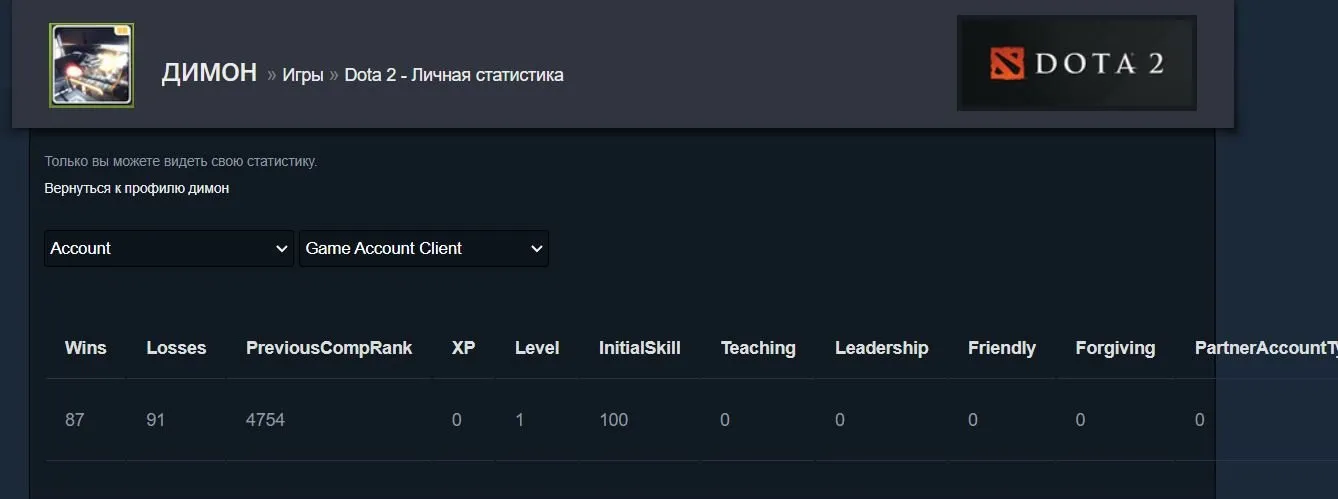Click the Dota 2 logo banner
Screen dimensions: 1338x499
(1077, 63)
